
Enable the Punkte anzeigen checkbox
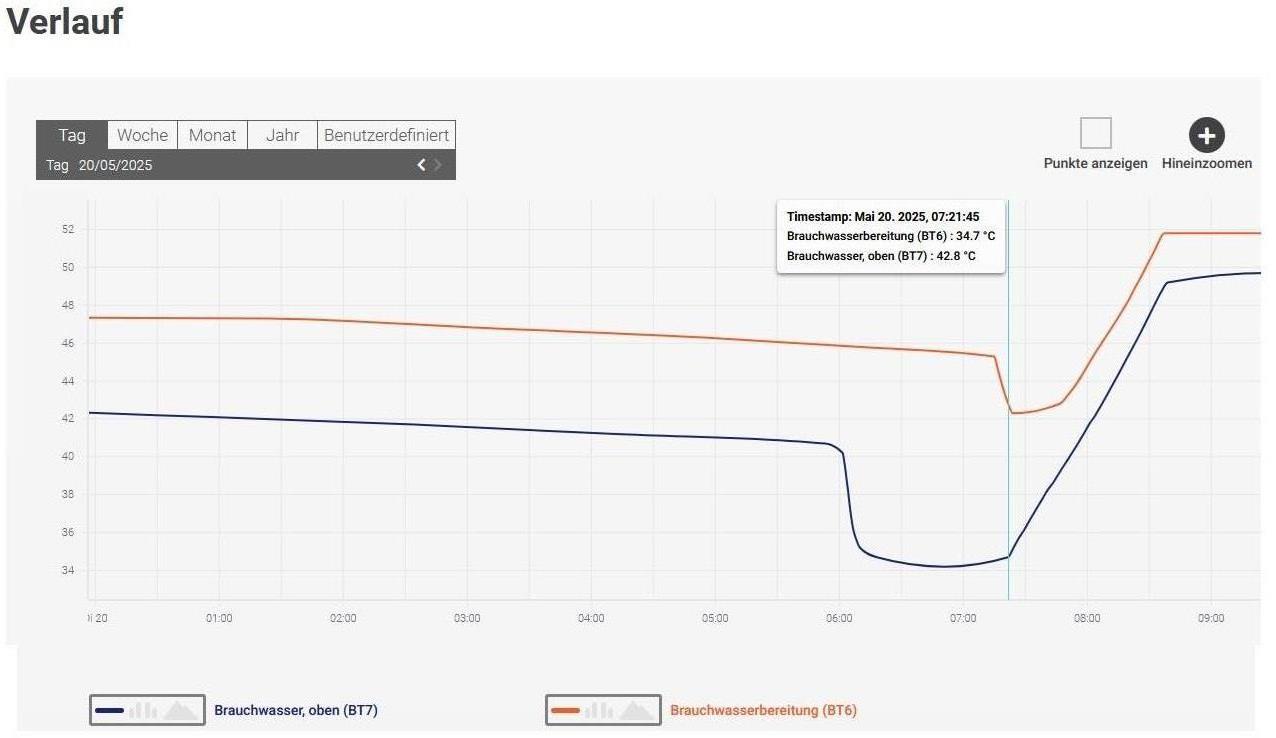[1095, 133]
